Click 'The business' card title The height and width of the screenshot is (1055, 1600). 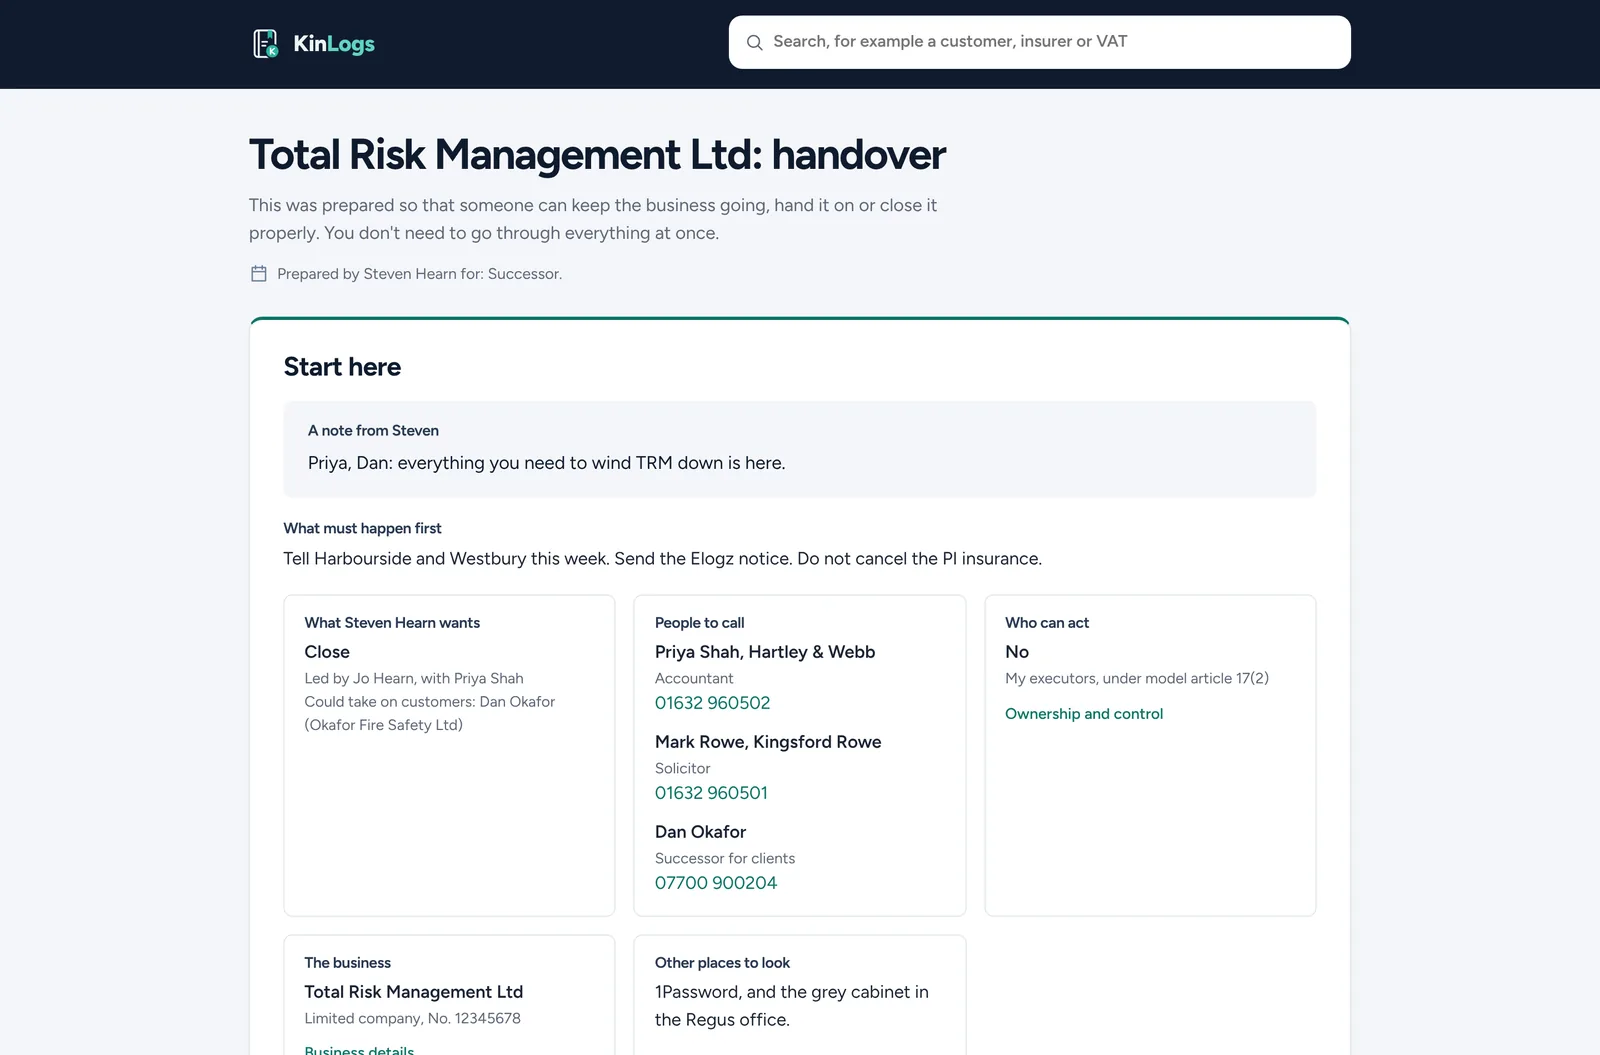348,963
